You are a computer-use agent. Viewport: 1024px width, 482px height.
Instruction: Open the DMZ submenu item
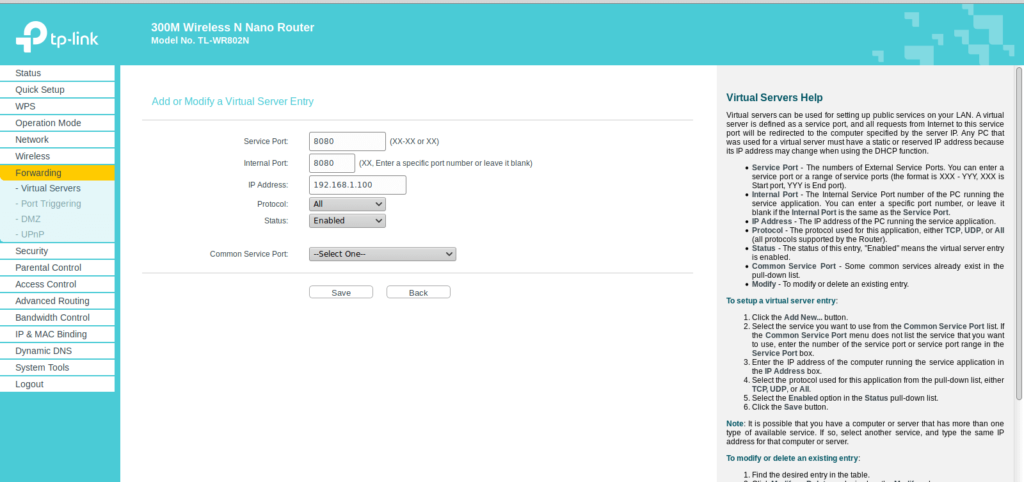29,219
